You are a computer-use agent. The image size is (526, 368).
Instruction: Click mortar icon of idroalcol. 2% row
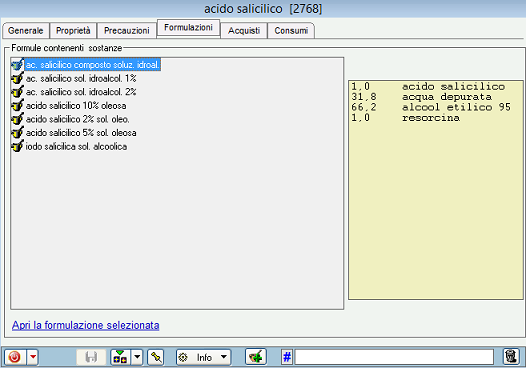tap(17, 92)
